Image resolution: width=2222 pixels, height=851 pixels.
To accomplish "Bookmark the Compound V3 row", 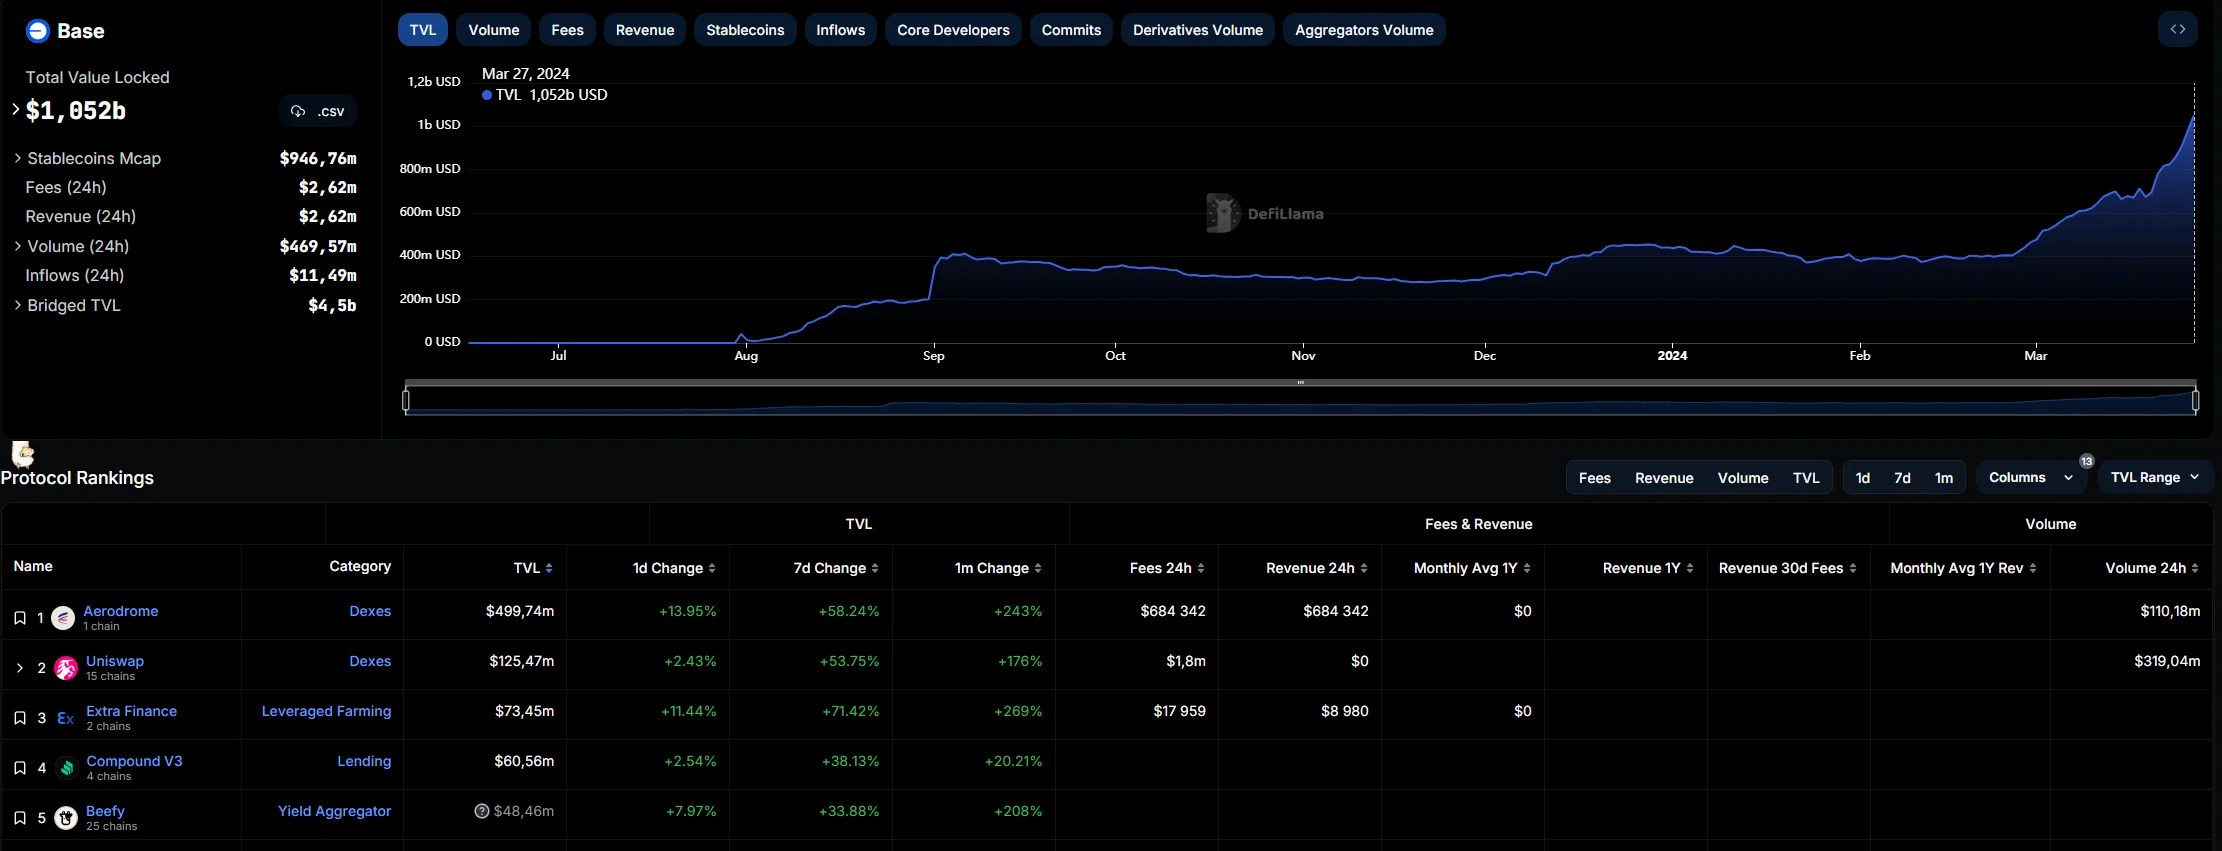I will point(20,768).
